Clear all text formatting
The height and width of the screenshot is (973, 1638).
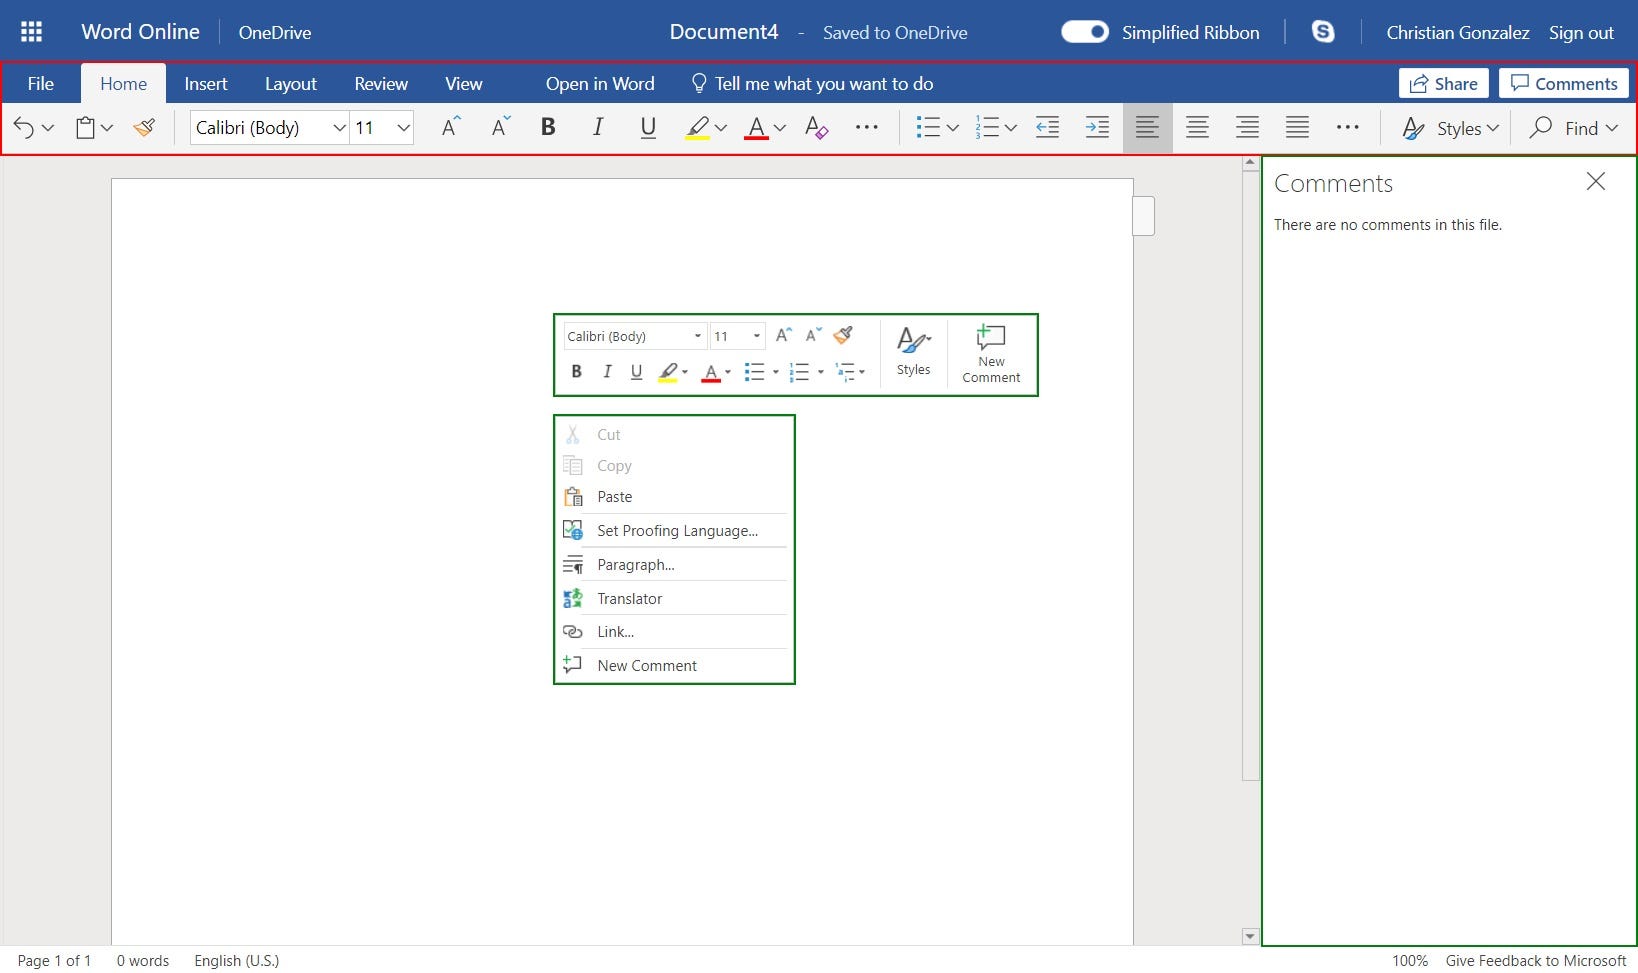coord(816,127)
